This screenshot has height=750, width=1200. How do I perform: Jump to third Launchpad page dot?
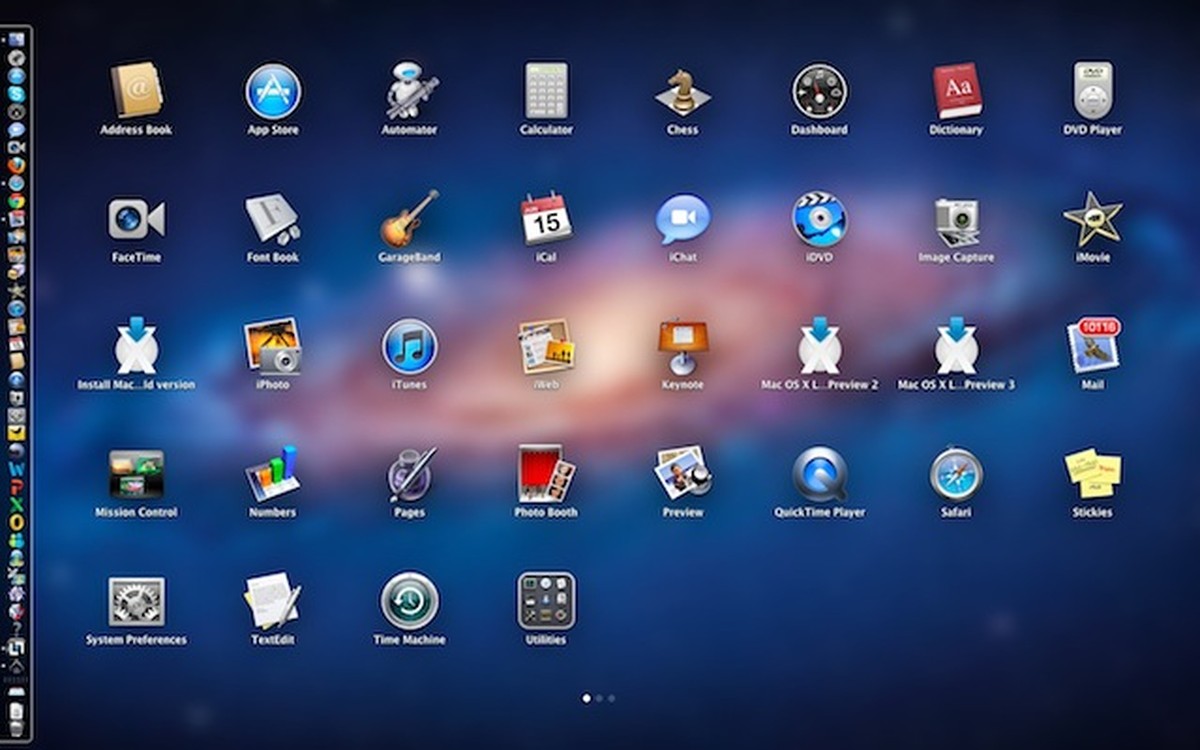tap(612, 698)
